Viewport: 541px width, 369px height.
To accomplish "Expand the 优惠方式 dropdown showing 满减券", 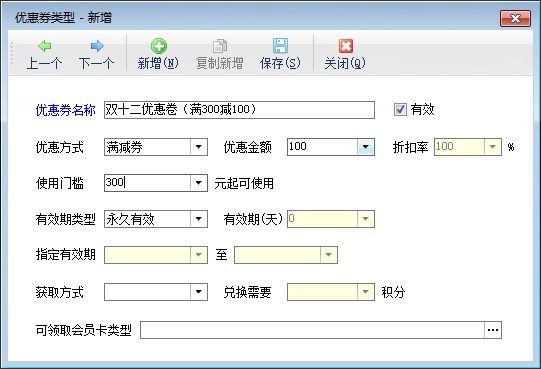I will pos(198,147).
